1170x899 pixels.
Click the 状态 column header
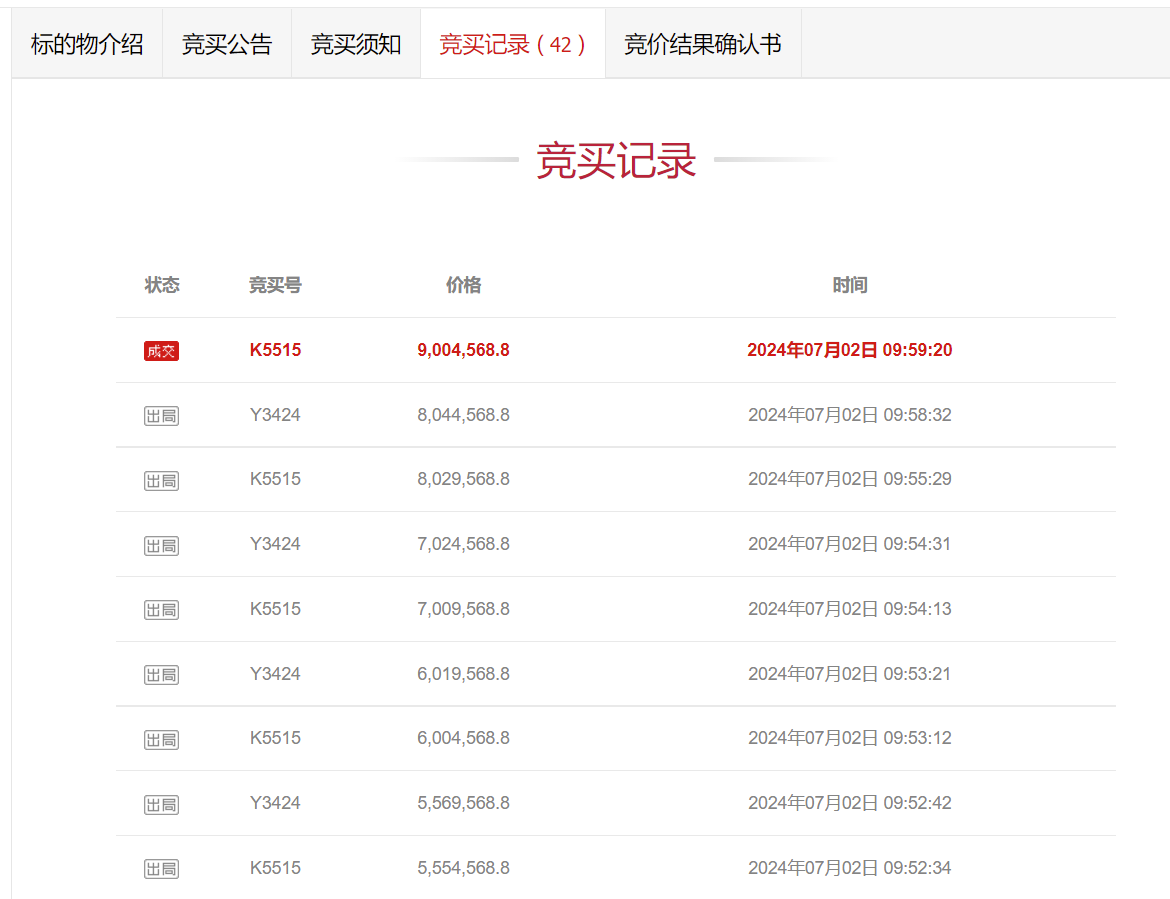162,285
